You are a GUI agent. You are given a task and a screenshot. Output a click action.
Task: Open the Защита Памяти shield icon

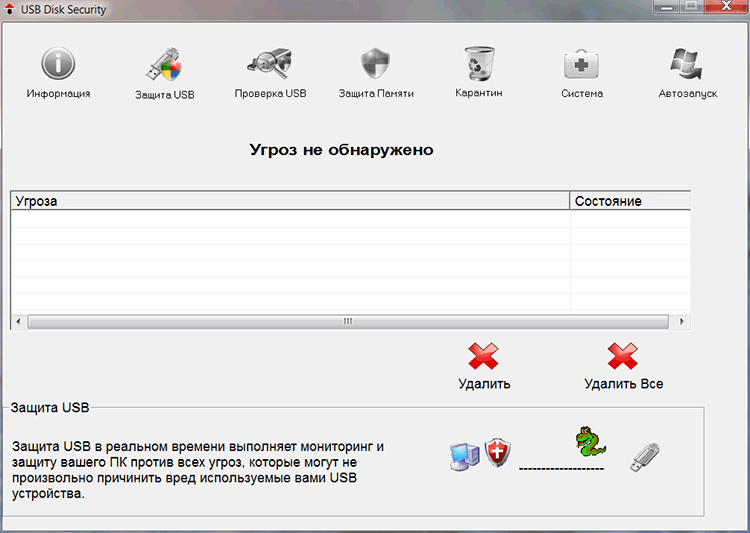click(x=375, y=63)
